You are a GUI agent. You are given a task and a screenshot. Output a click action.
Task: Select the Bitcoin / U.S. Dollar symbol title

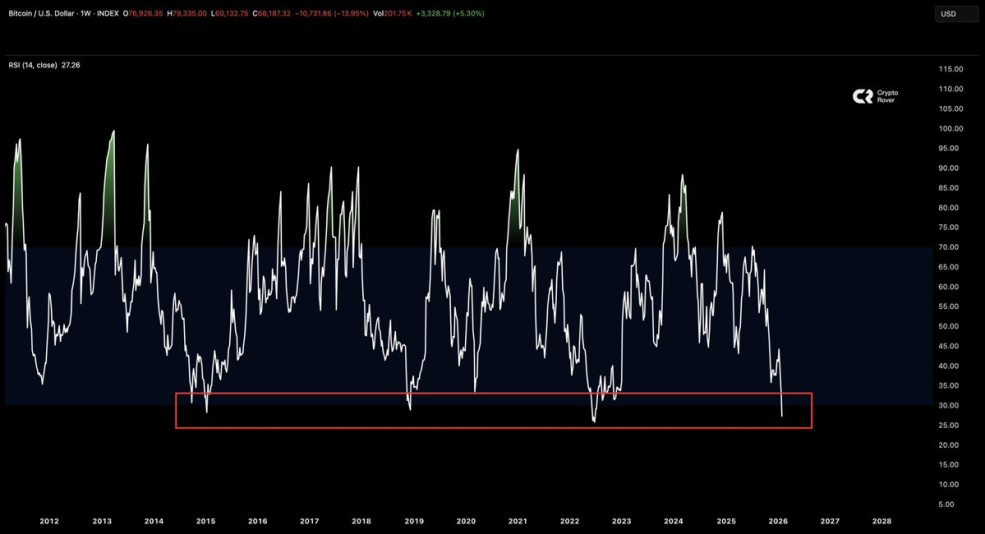(41, 13)
